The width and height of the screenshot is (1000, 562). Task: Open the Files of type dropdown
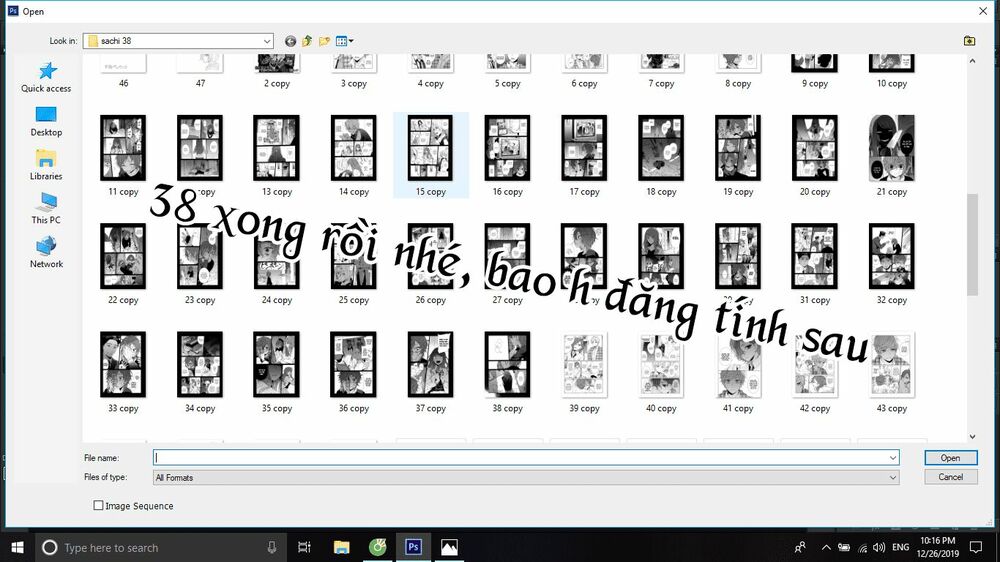tap(893, 478)
